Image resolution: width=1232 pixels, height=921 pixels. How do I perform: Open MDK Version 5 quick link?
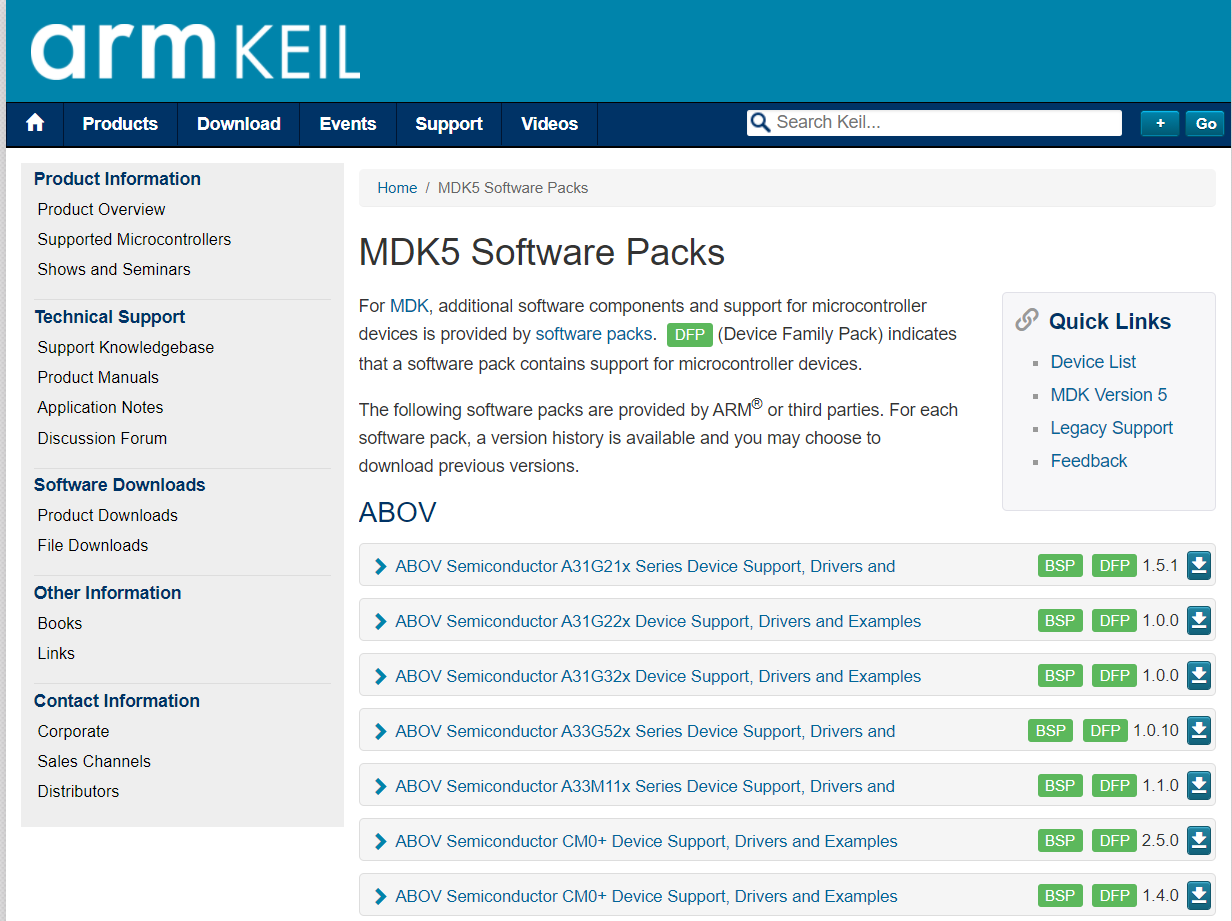click(x=1109, y=395)
